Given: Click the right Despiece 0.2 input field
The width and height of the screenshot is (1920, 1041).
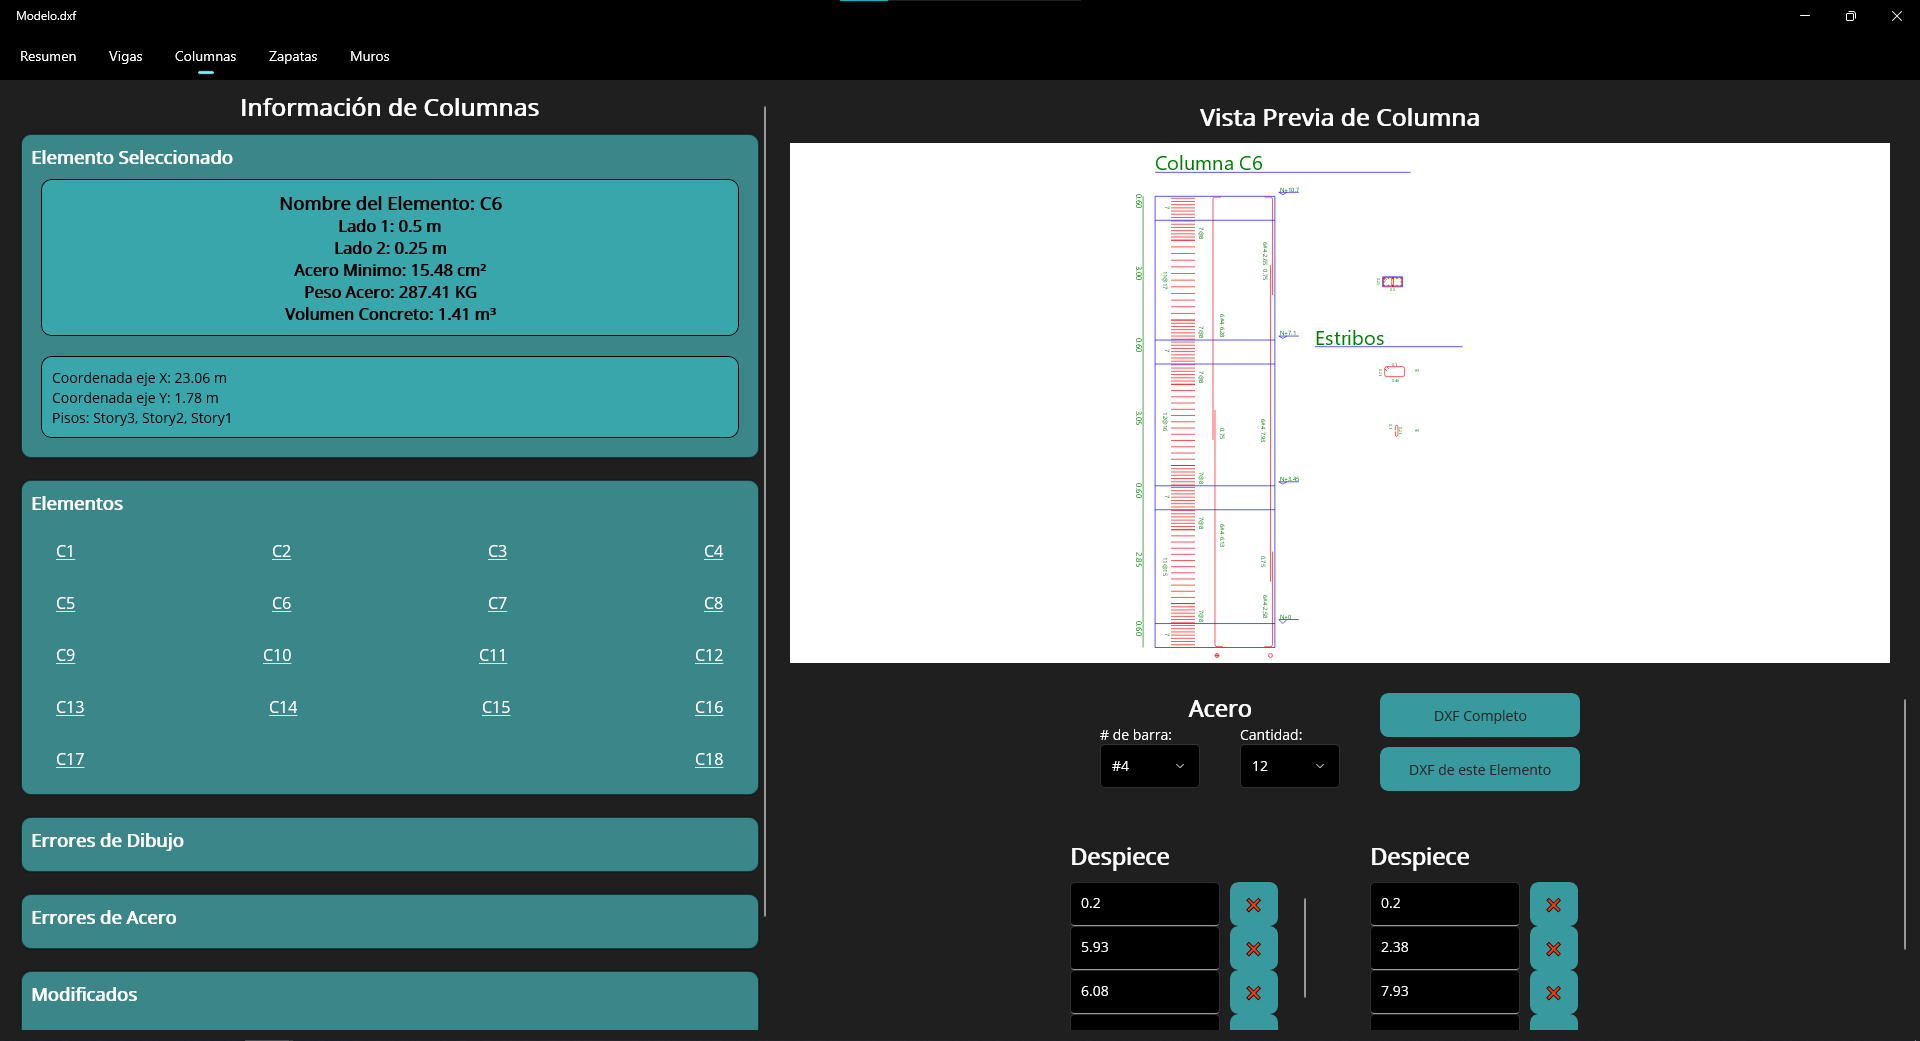Looking at the screenshot, I should coord(1444,904).
